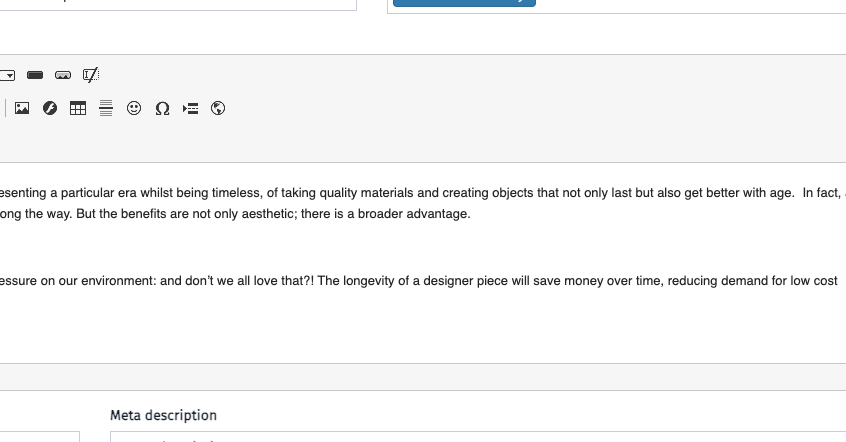Focus the text input at top left
846x442 pixels.
[x=178, y=4]
